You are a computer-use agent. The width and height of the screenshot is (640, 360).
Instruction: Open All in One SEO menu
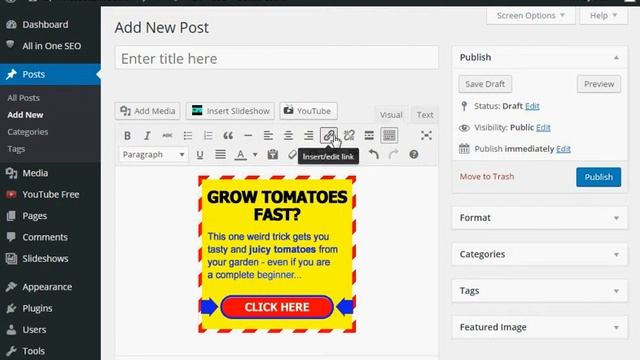click(50, 46)
